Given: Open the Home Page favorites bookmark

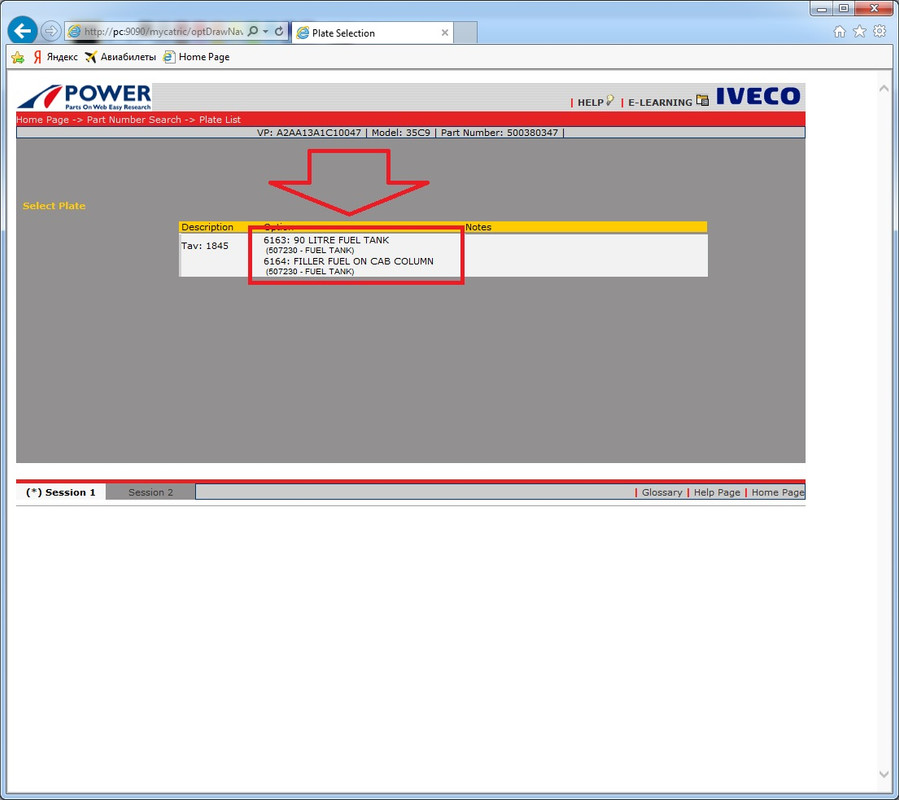Looking at the screenshot, I should 196,57.
